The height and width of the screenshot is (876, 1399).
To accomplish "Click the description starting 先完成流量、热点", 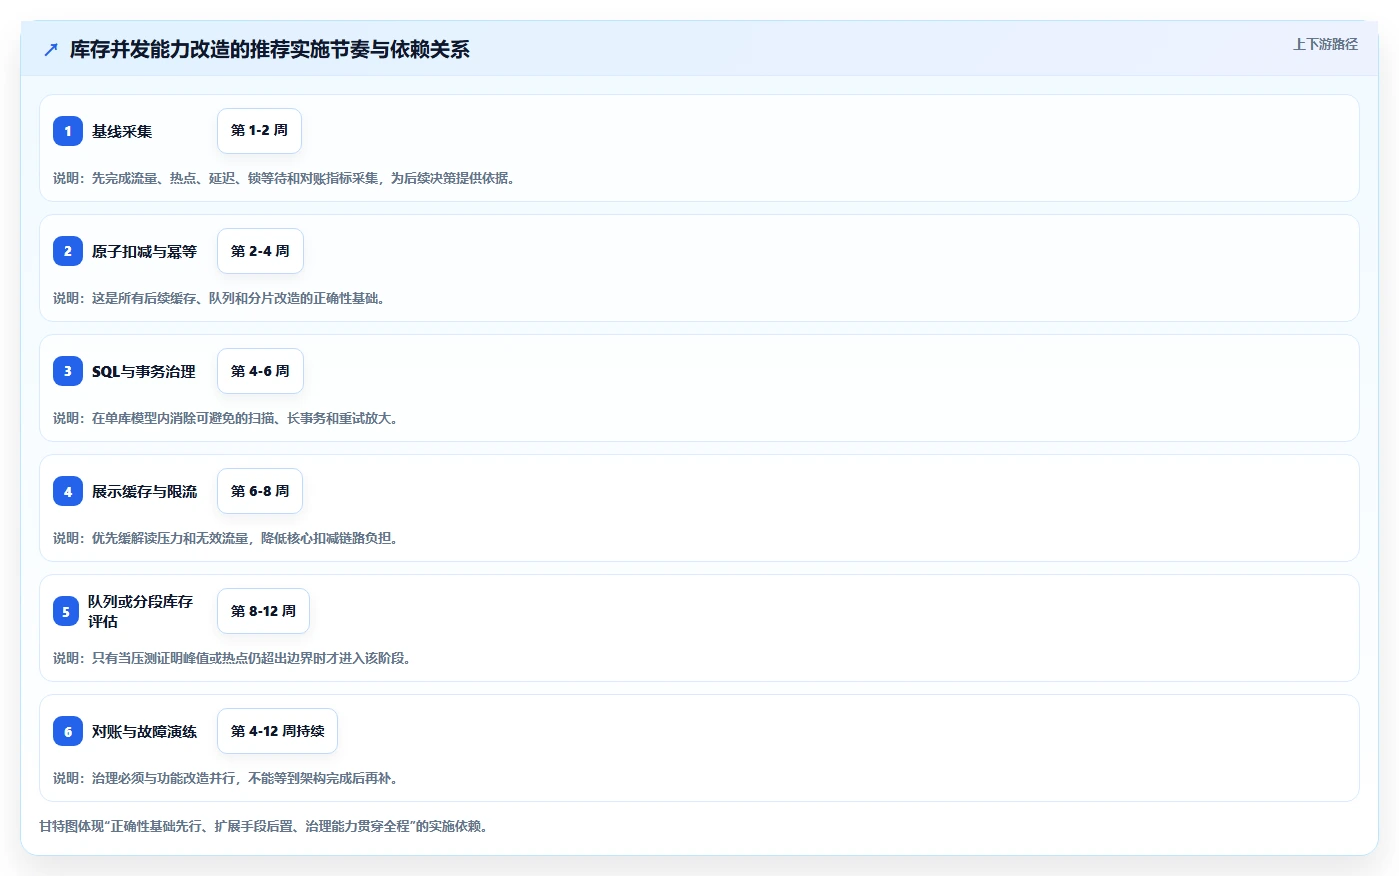I will click(x=284, y=178).
